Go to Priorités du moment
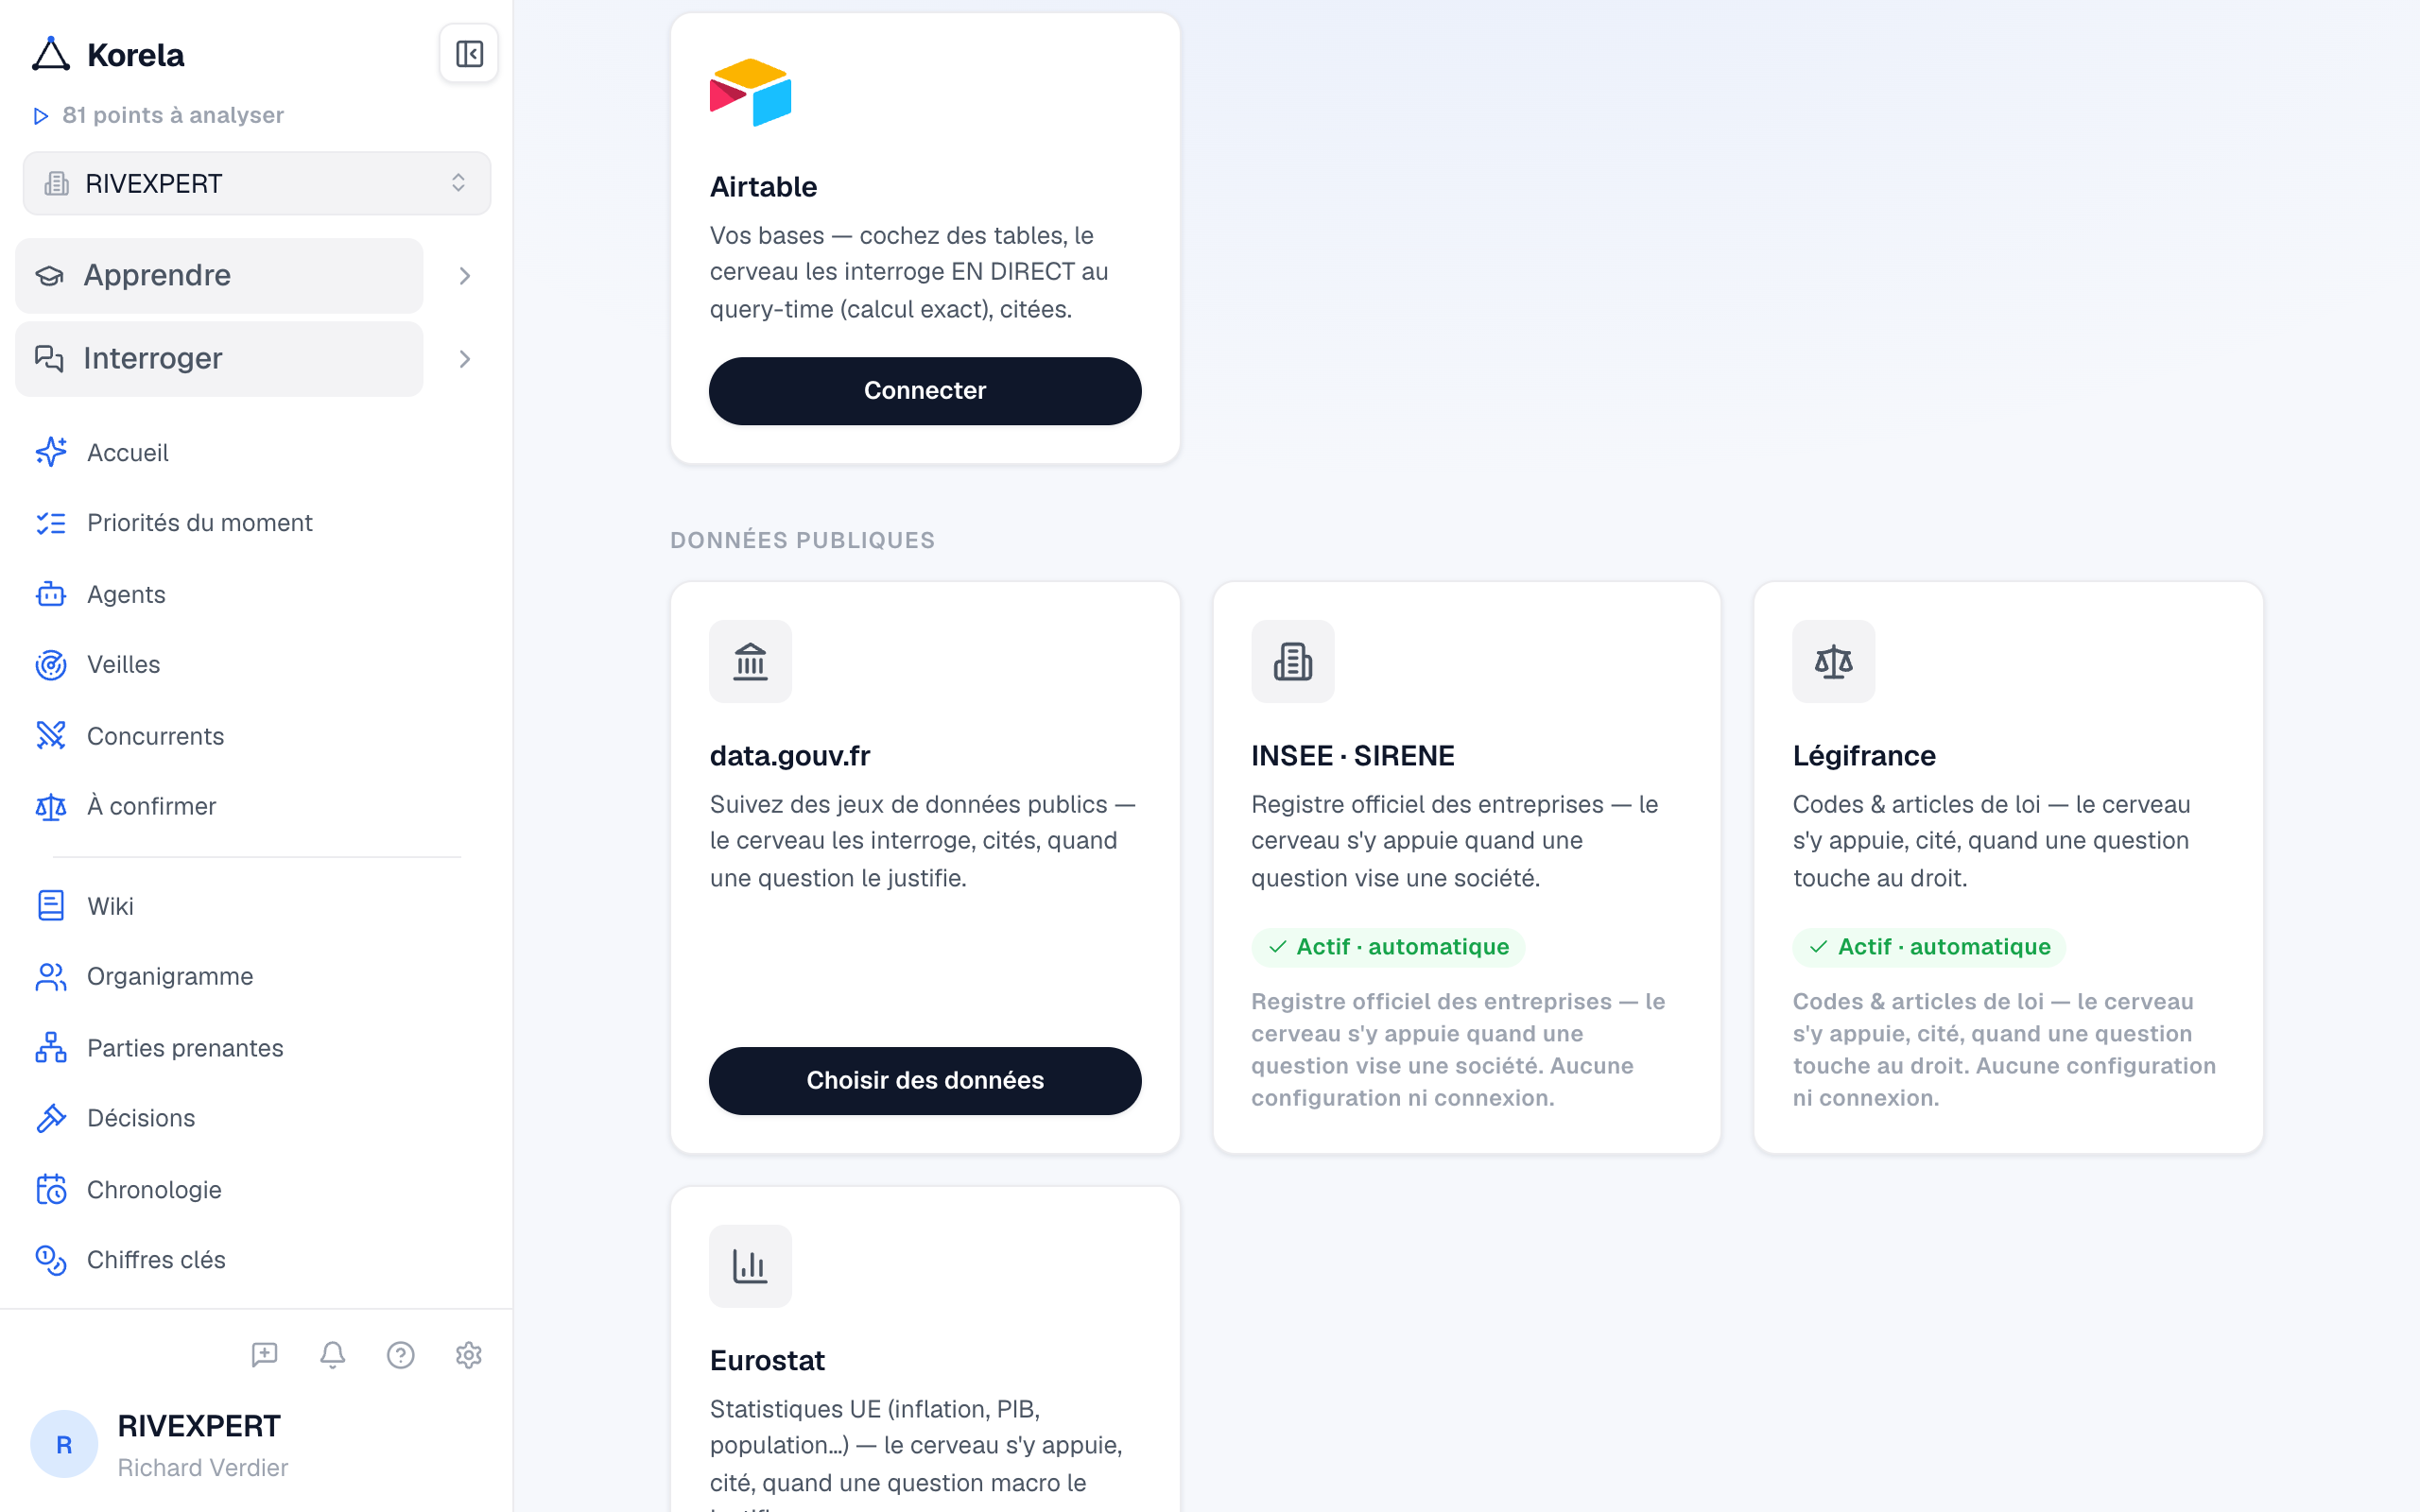The width and height of the screenshot is (2420, 1512). click(x=200, y=523)
